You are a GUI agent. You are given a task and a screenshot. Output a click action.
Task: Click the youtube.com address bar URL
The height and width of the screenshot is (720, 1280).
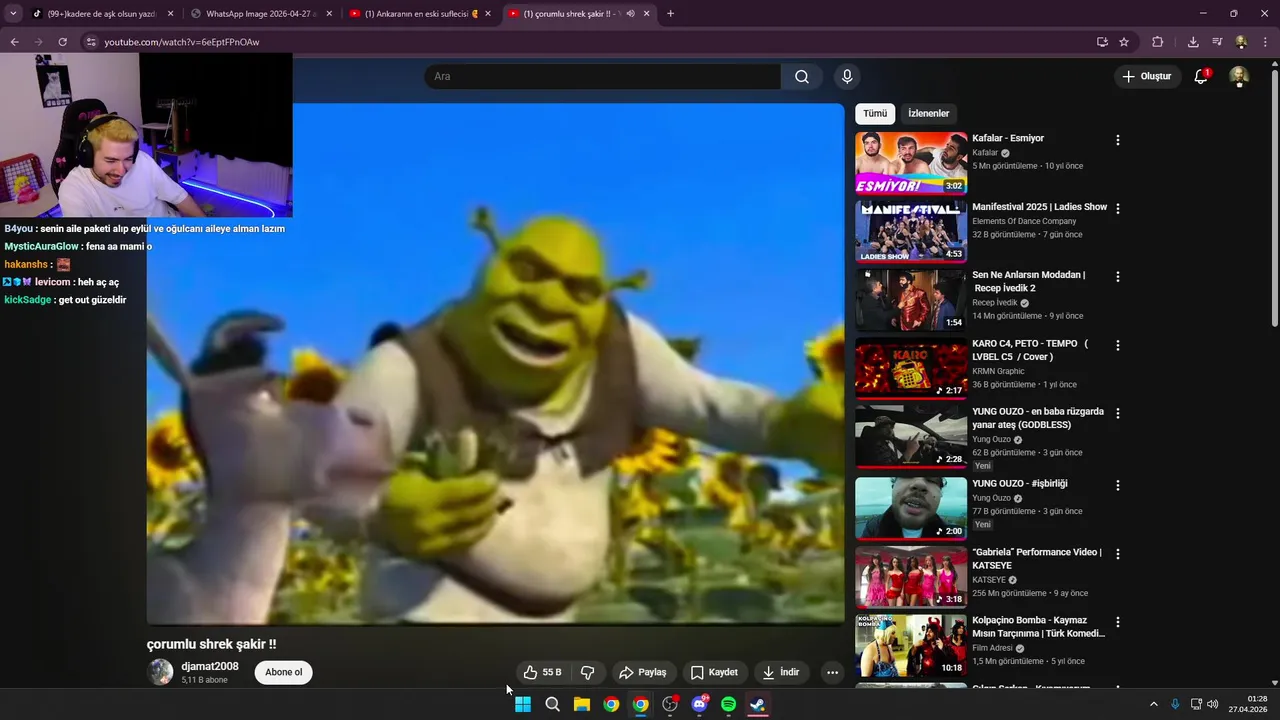pos(182,42)
